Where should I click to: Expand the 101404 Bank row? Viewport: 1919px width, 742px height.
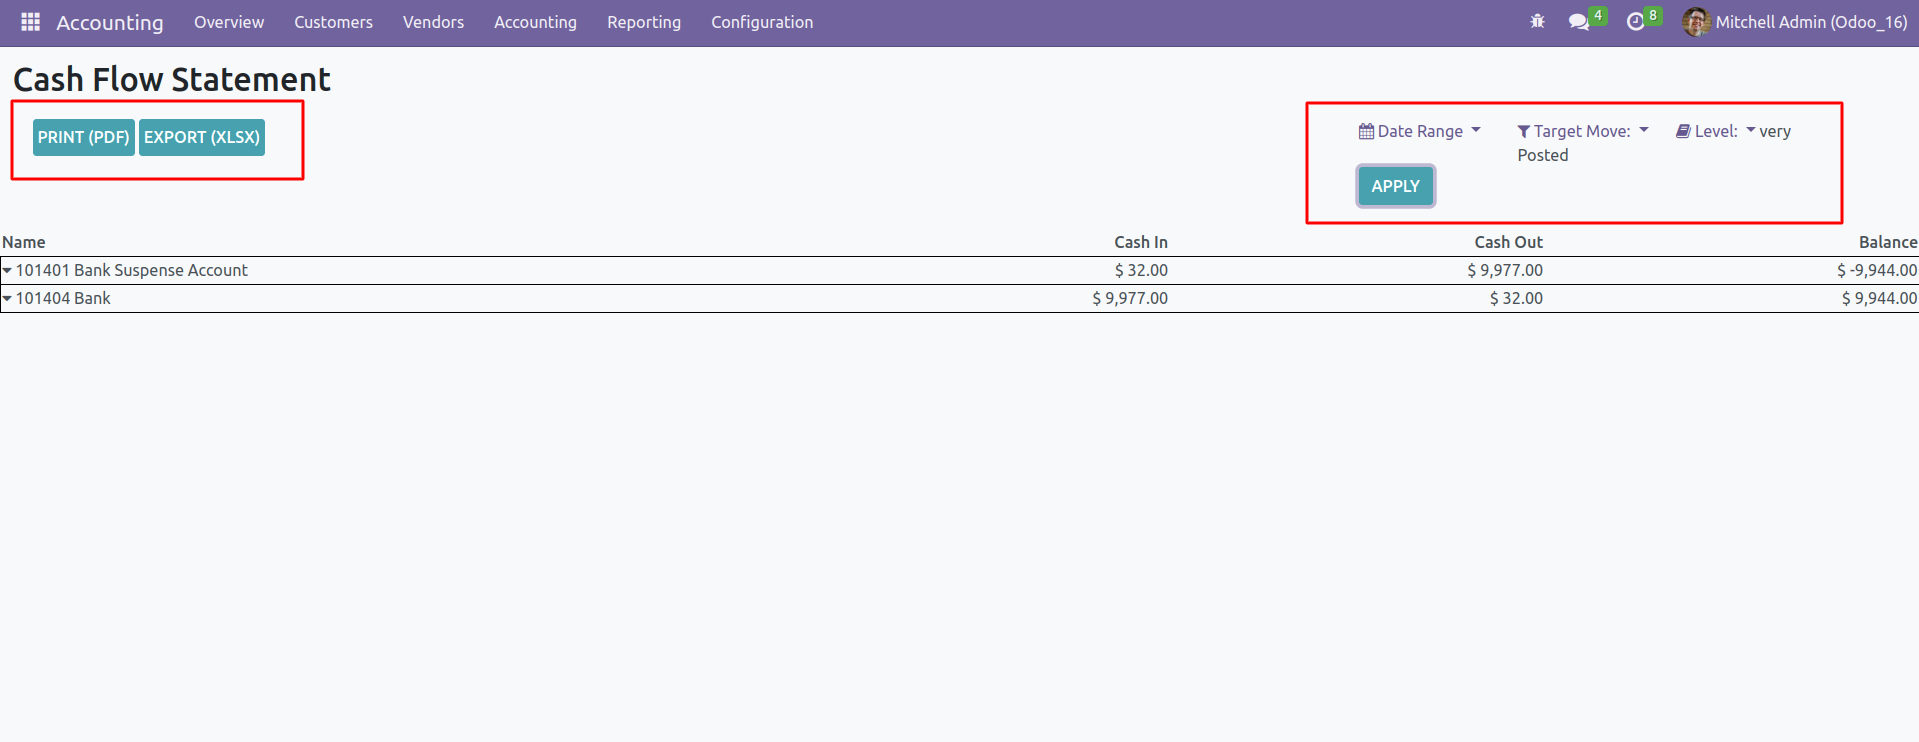[x=7, y=298]
